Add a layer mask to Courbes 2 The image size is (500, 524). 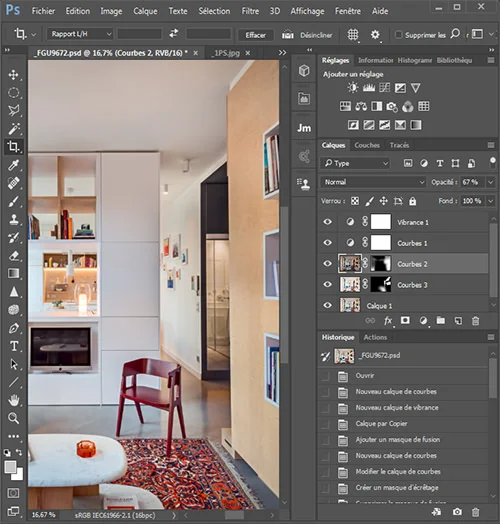point(405,320)
